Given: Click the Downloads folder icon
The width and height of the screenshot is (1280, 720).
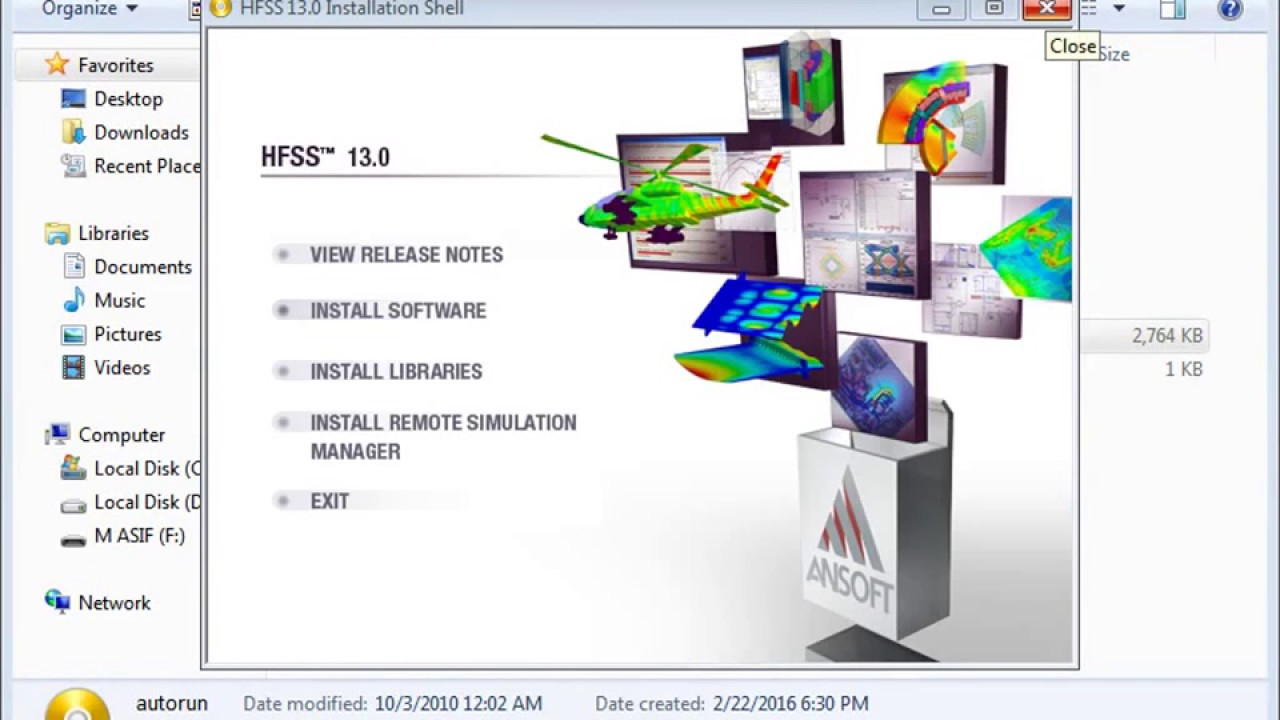Looking at the screenshot, I should click(x=73, y=132).
